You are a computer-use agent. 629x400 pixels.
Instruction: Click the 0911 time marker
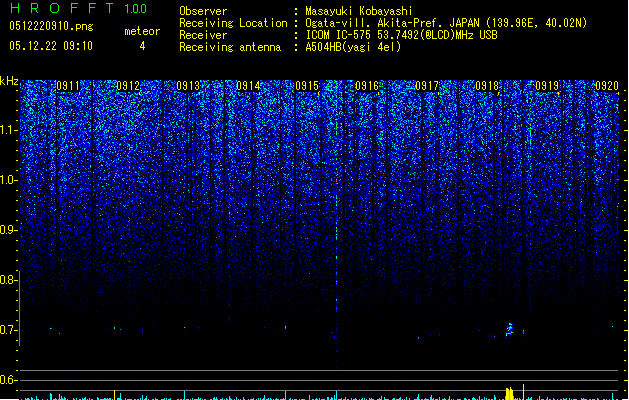[x=68, y=86]
